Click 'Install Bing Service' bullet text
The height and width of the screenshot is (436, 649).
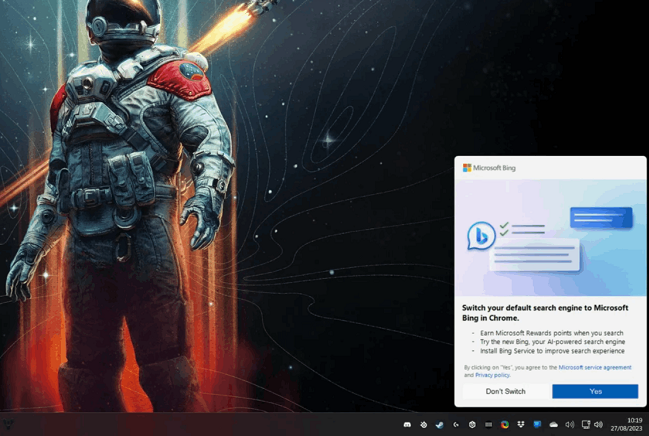[552, 351]
